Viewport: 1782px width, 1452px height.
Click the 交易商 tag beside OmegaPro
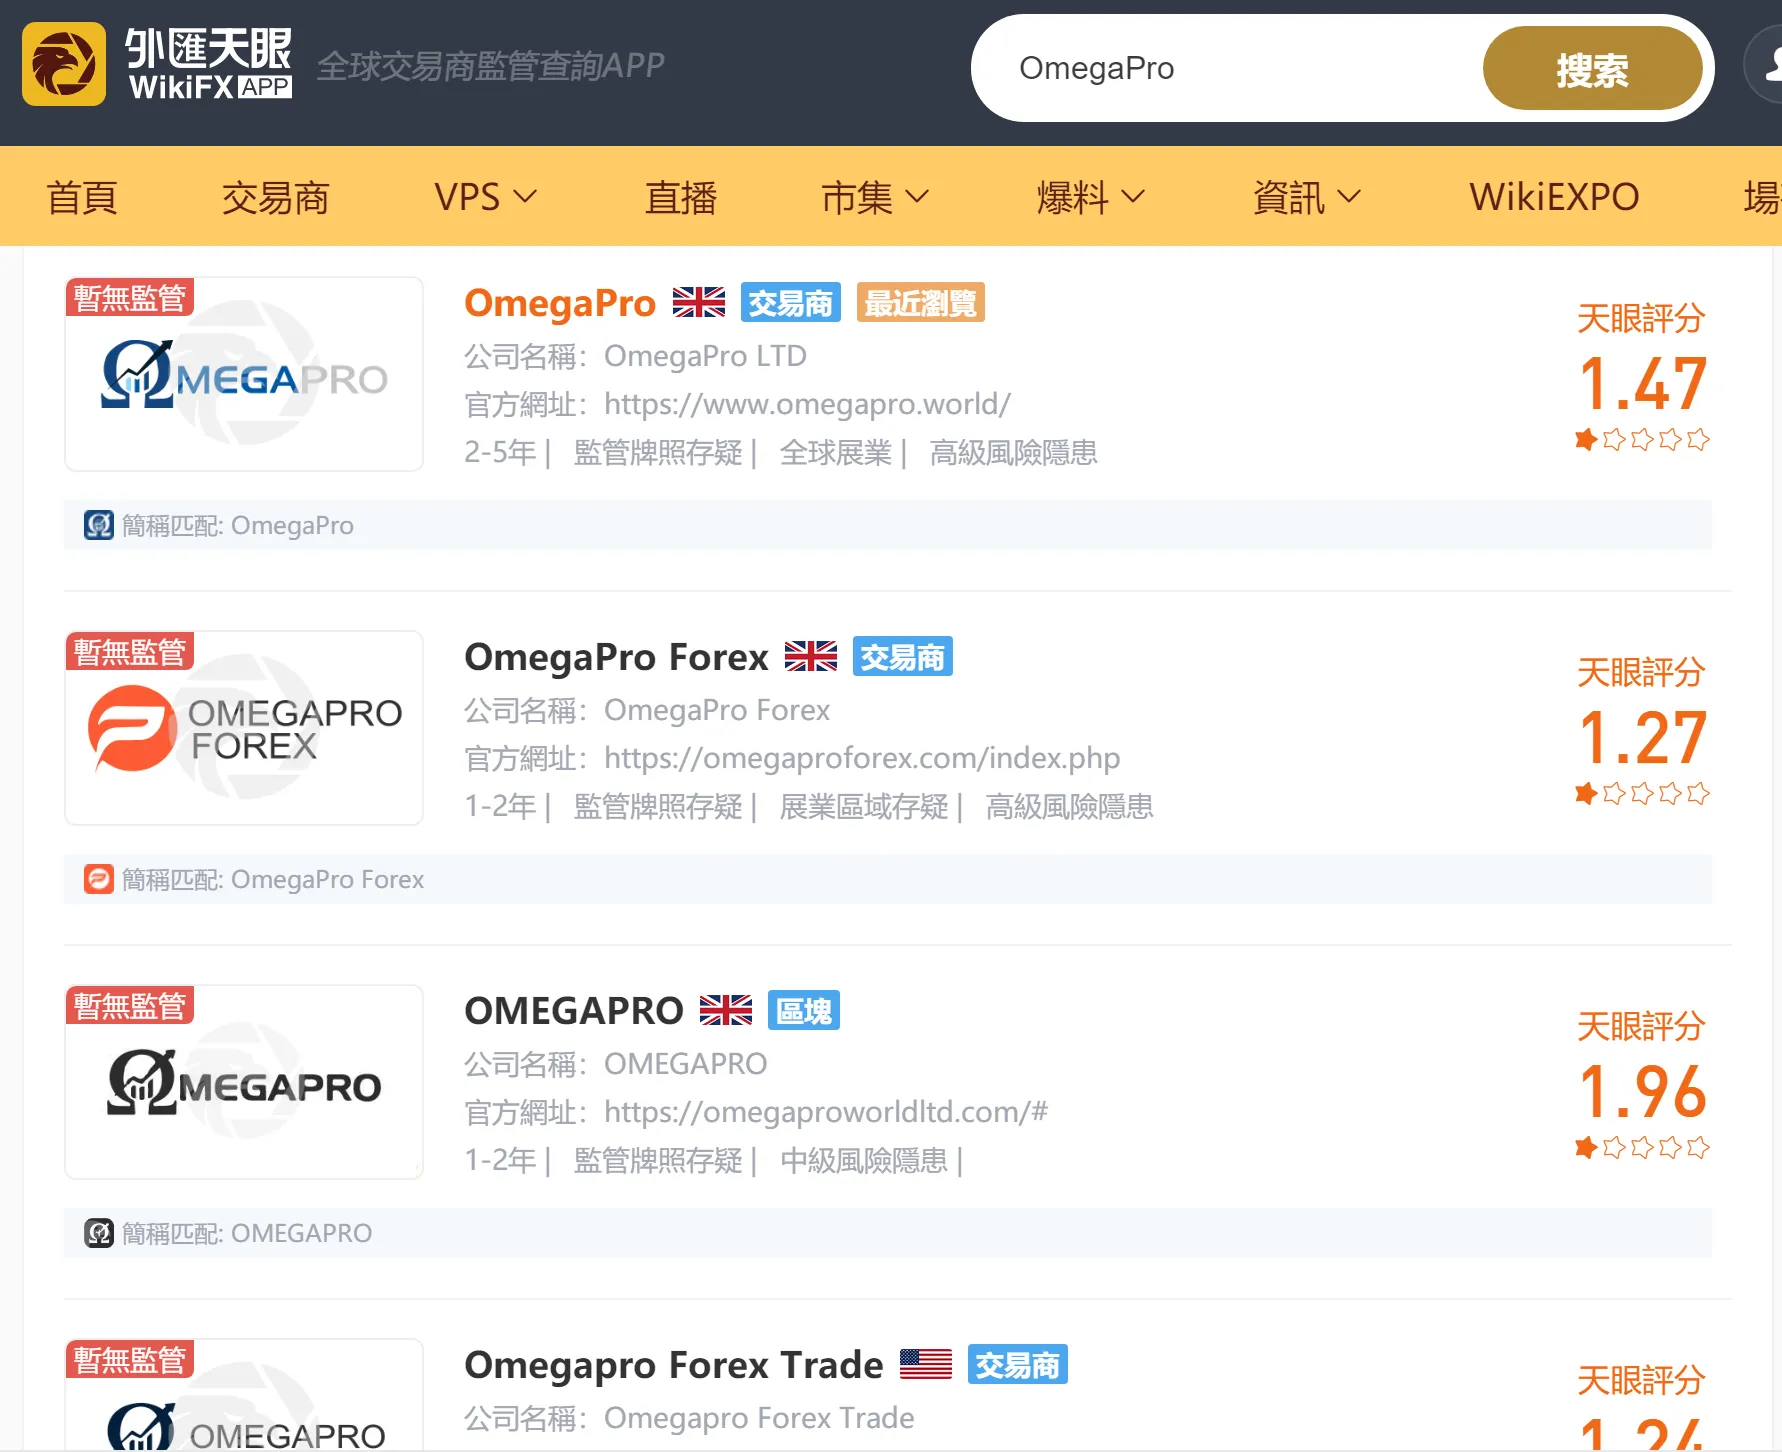coord(791,302)
